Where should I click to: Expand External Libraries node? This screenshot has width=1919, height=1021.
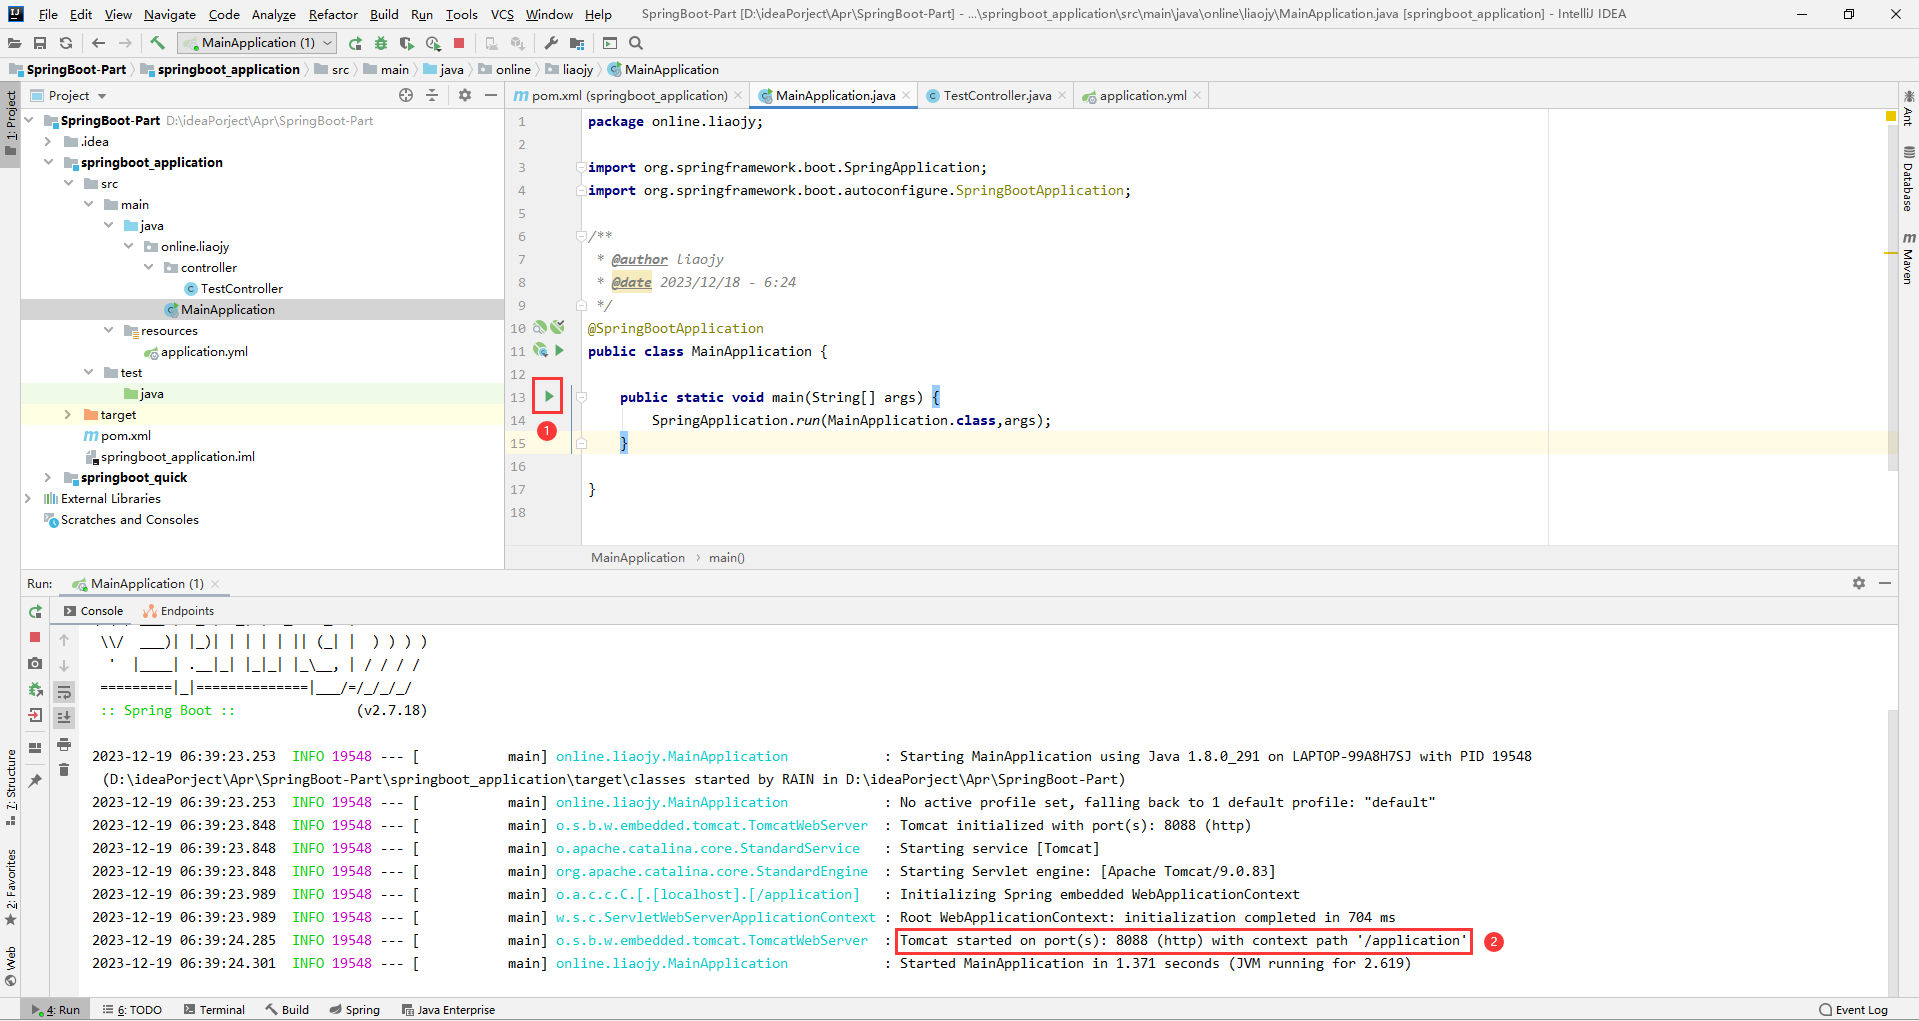[28, 499]
